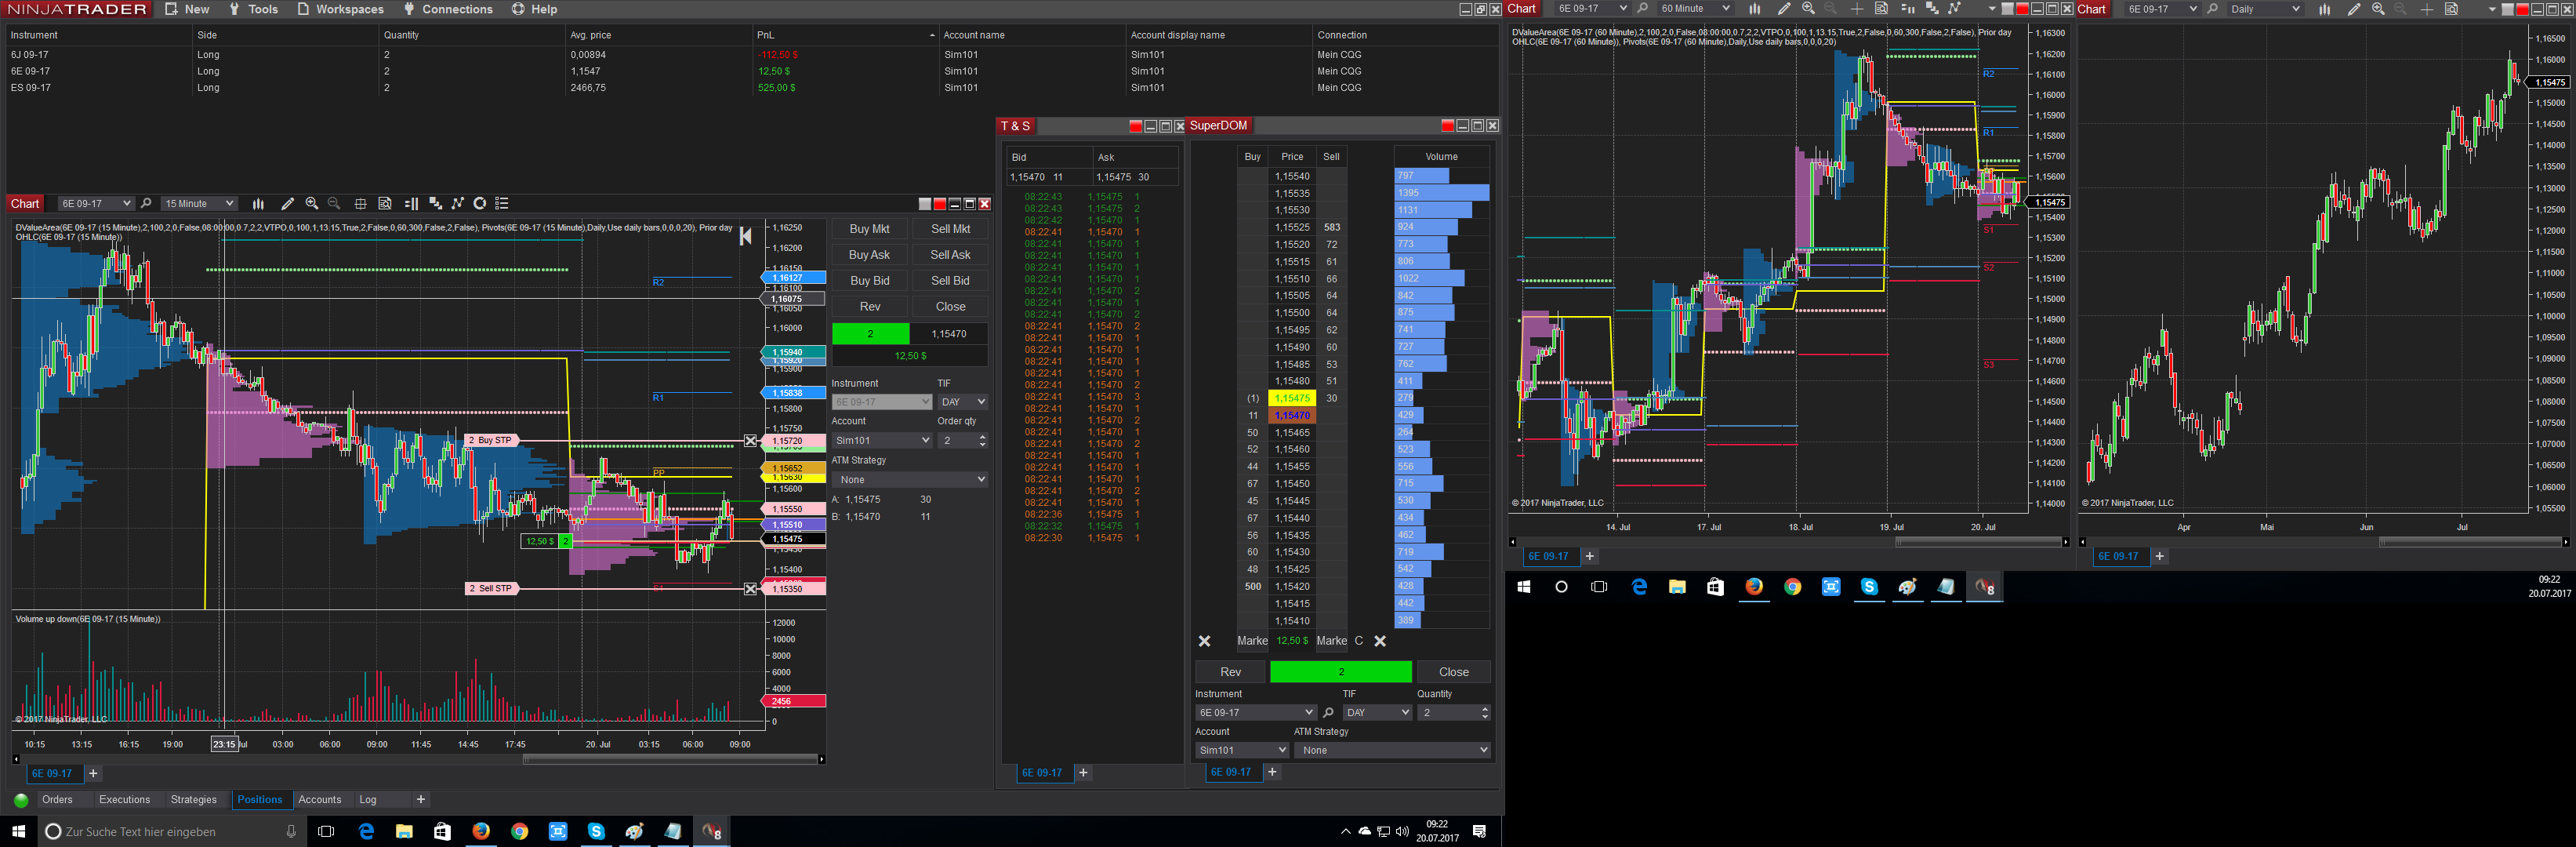Enable crosshair in 15 Minute chart toolbar
2576x847 pixels.
point(360,204)
